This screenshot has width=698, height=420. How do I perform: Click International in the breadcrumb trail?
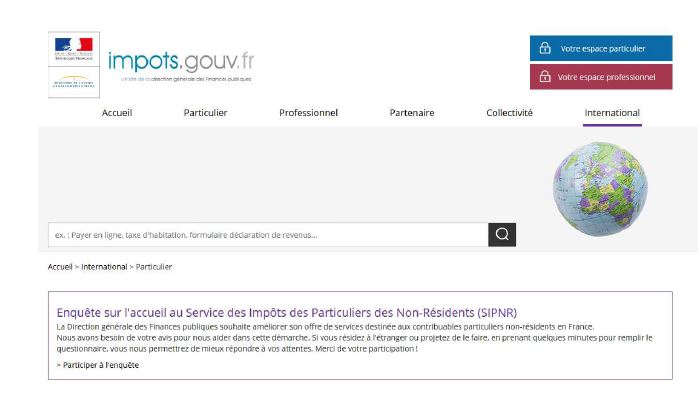pos(104,267)
